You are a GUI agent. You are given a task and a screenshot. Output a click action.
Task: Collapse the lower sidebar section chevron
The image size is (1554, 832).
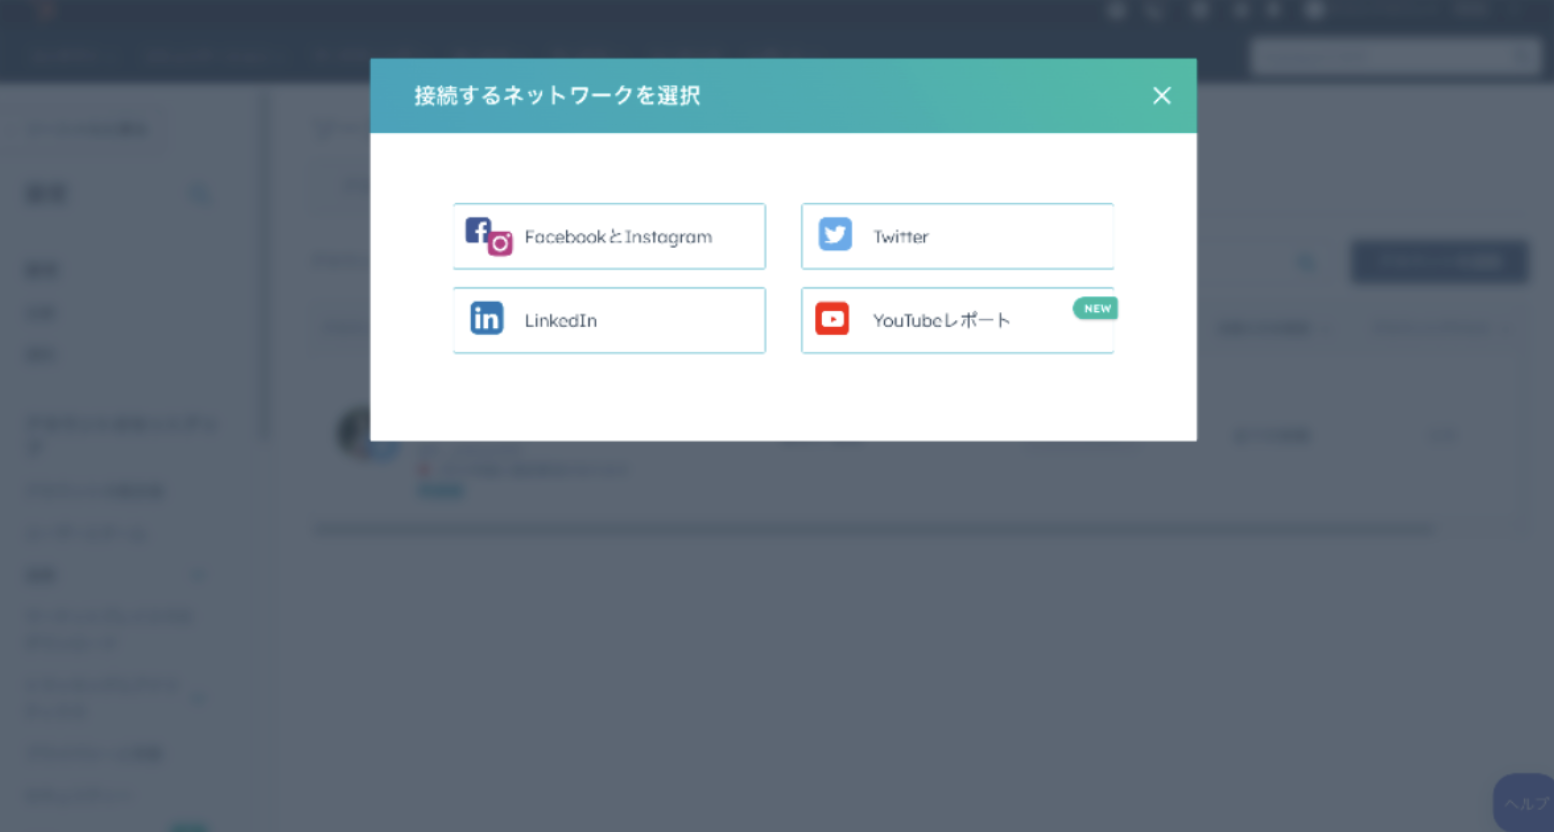(197, 575)
